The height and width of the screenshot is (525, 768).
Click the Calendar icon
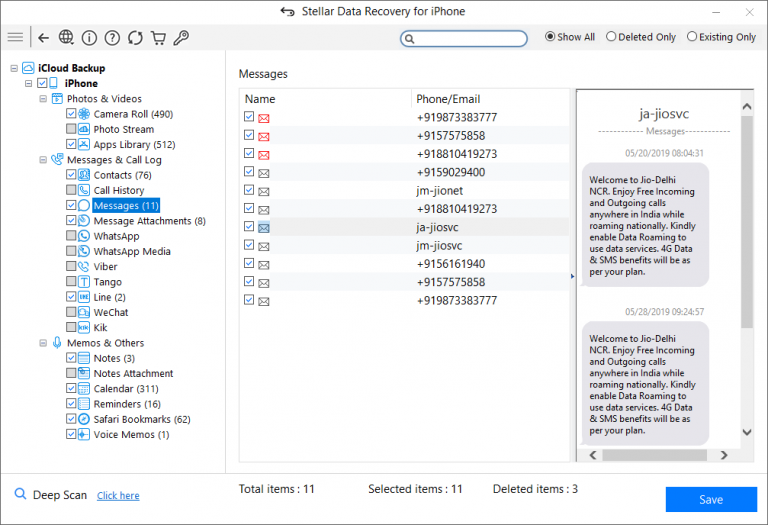click(84, 388)
